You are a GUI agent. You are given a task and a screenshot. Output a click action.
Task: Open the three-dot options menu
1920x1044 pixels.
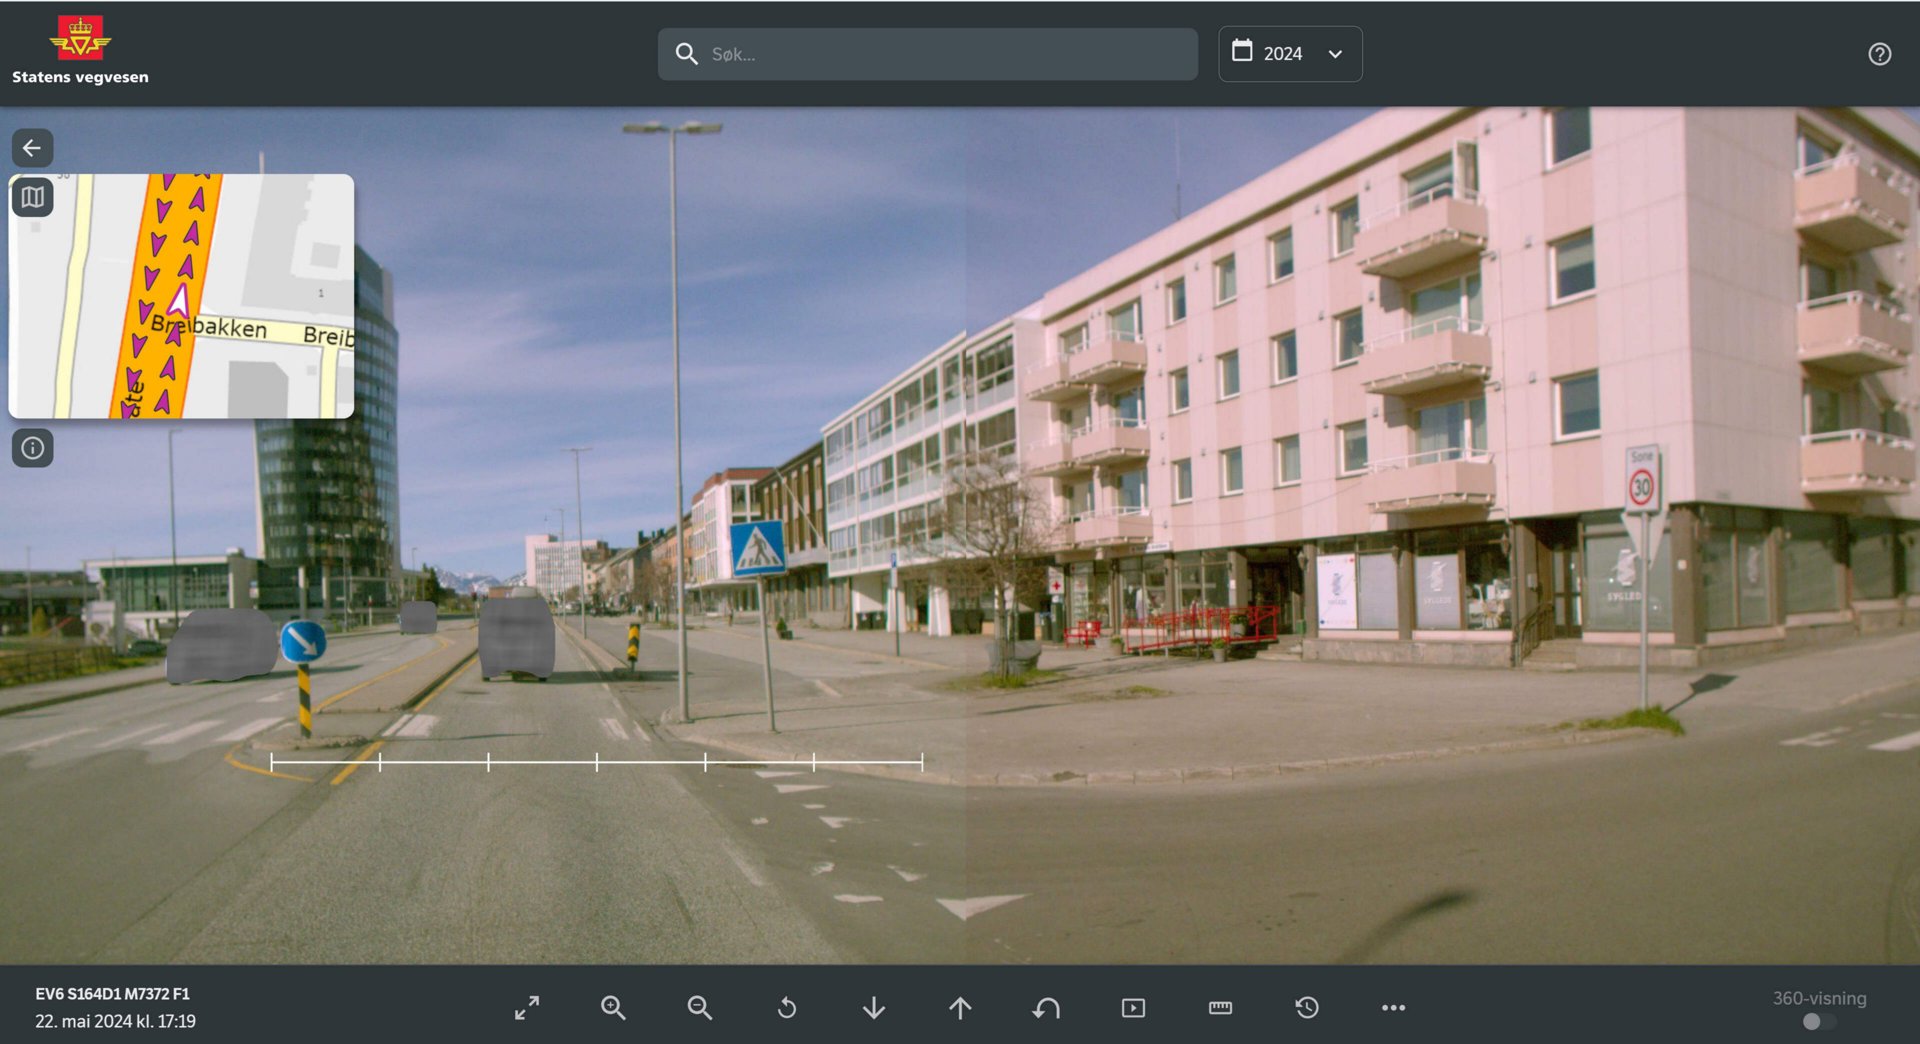click(1393, 1008)
